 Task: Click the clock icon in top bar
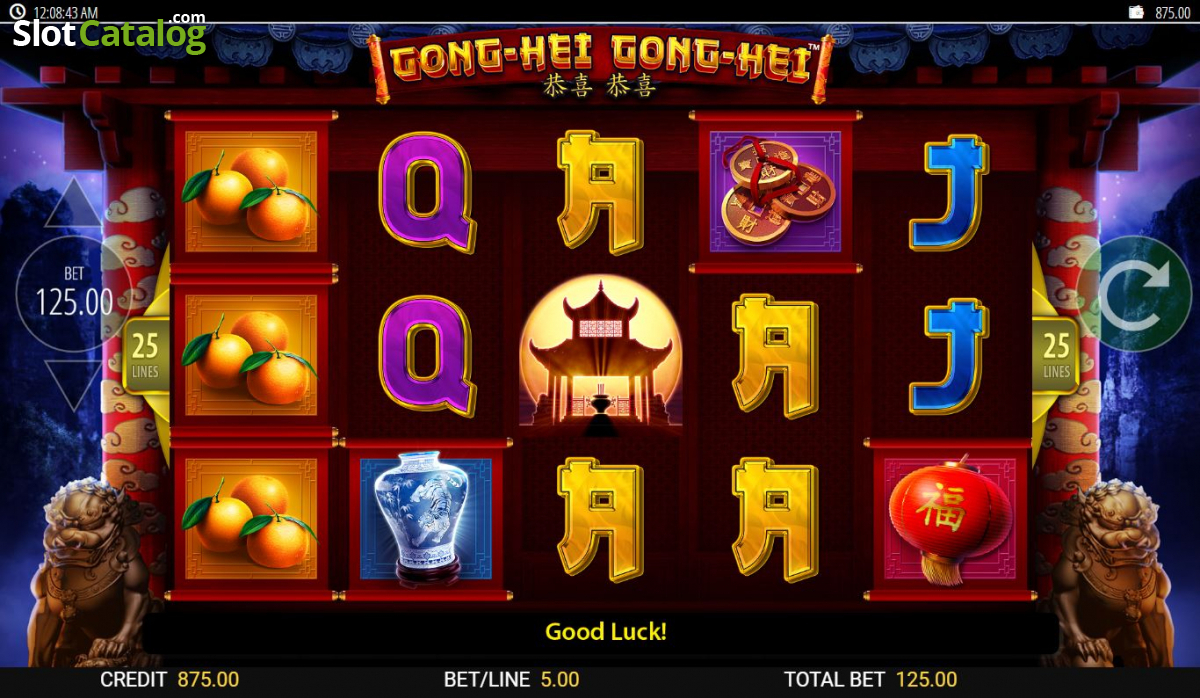click(17, 12)
